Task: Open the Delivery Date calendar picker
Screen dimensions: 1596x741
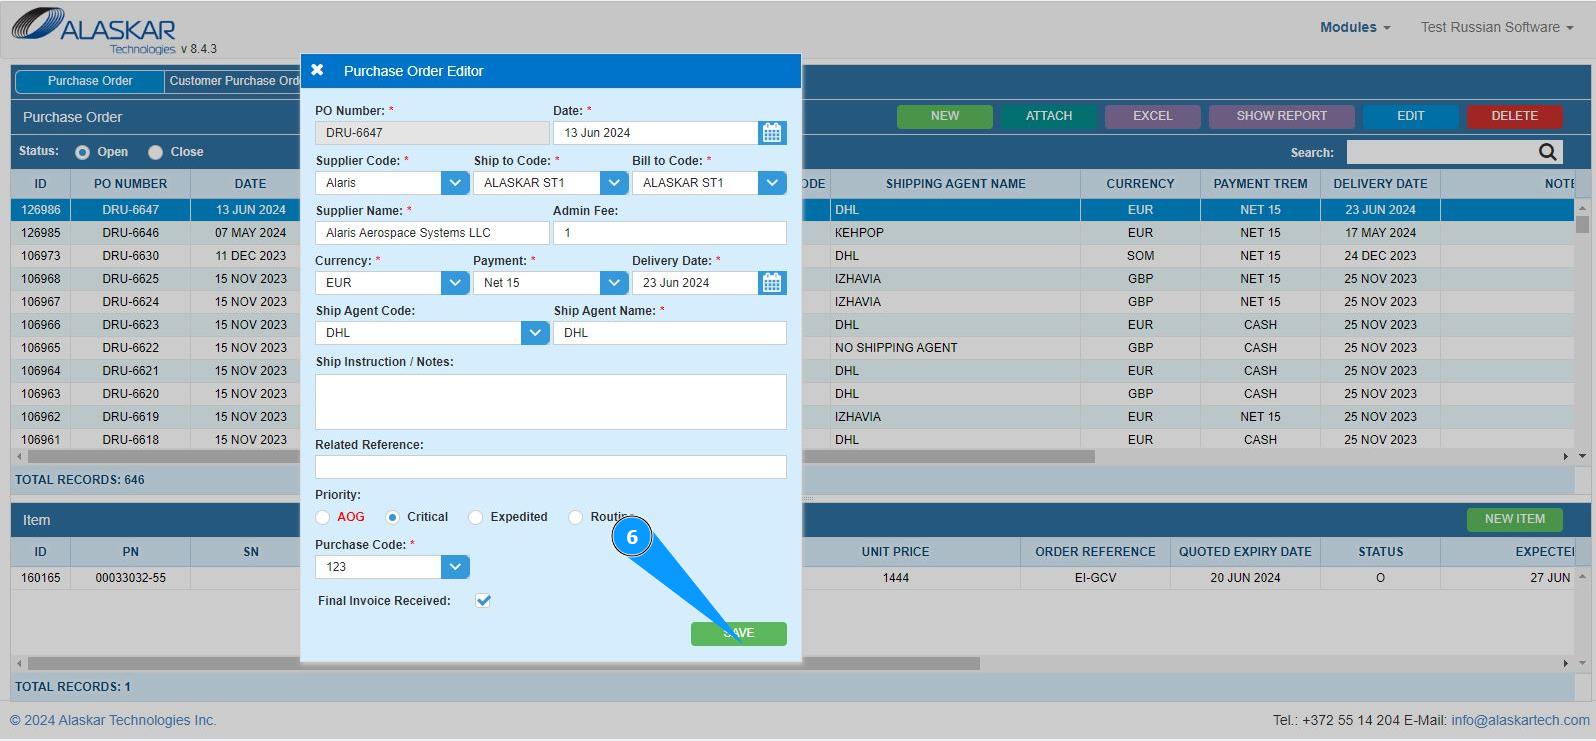Action: tap(772, 283)
